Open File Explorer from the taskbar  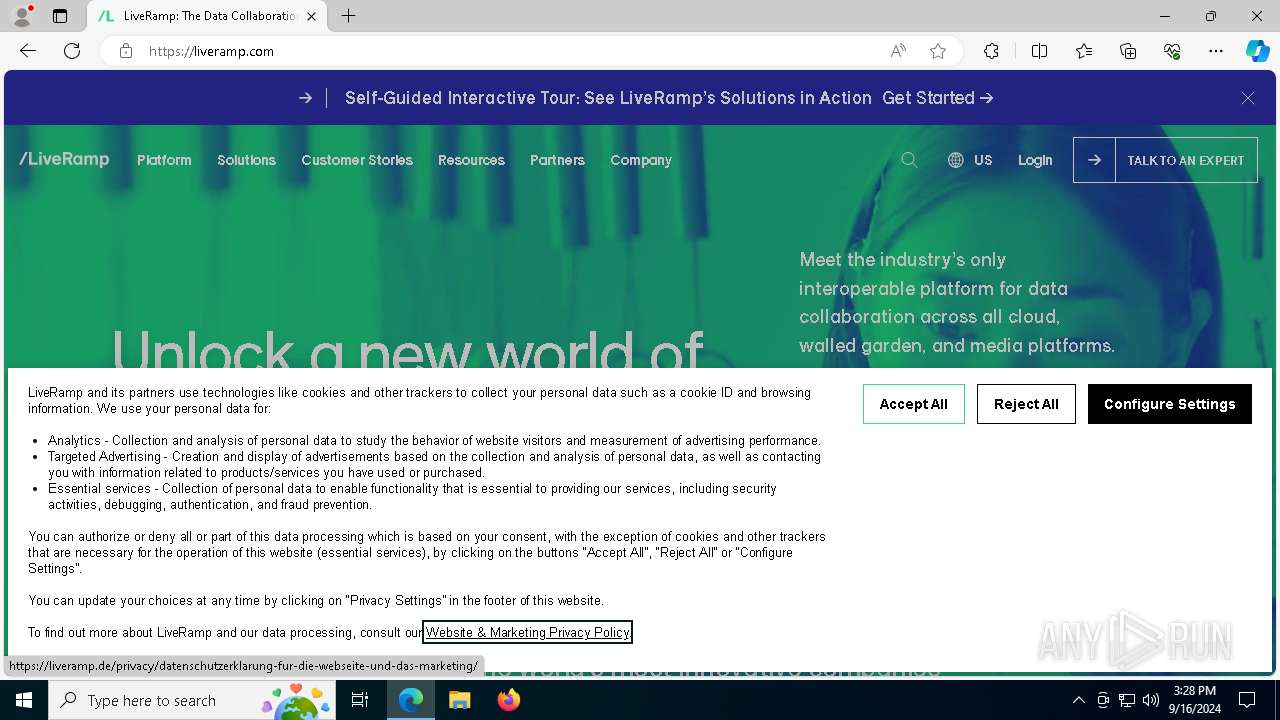[x=459, y=700]
